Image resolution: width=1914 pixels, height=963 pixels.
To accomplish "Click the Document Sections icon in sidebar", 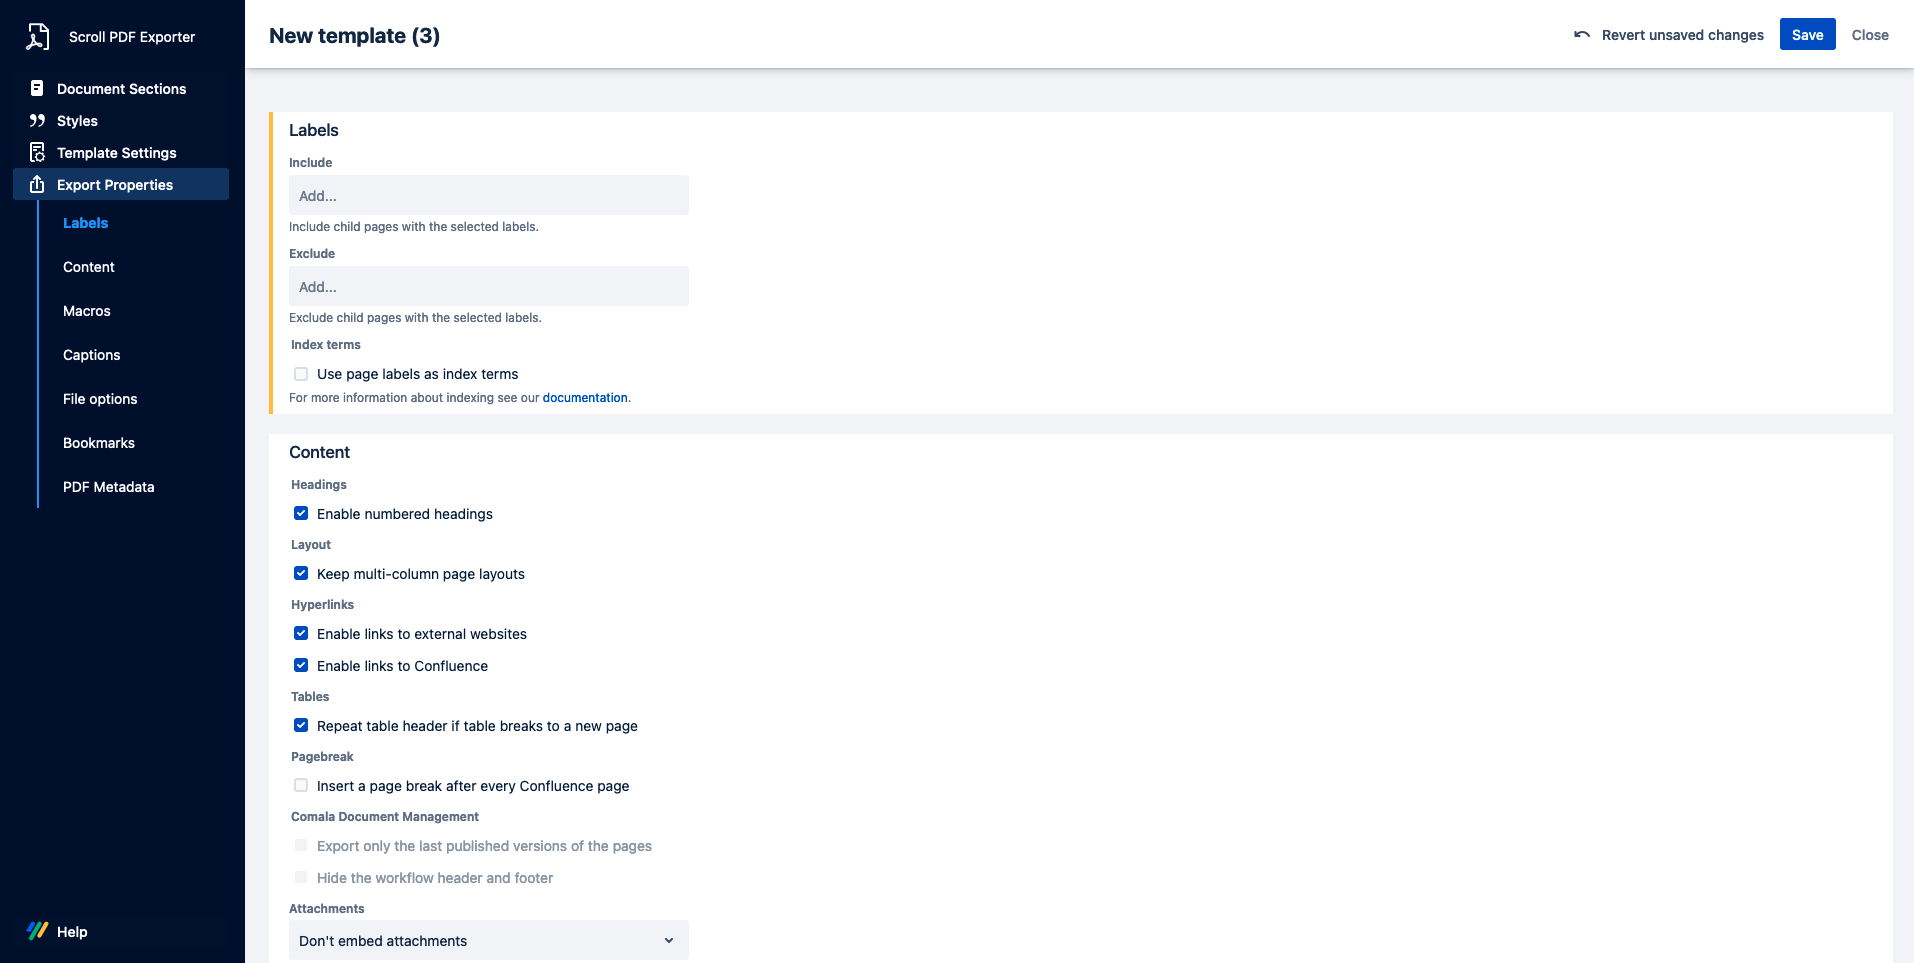I will [37, 89].
